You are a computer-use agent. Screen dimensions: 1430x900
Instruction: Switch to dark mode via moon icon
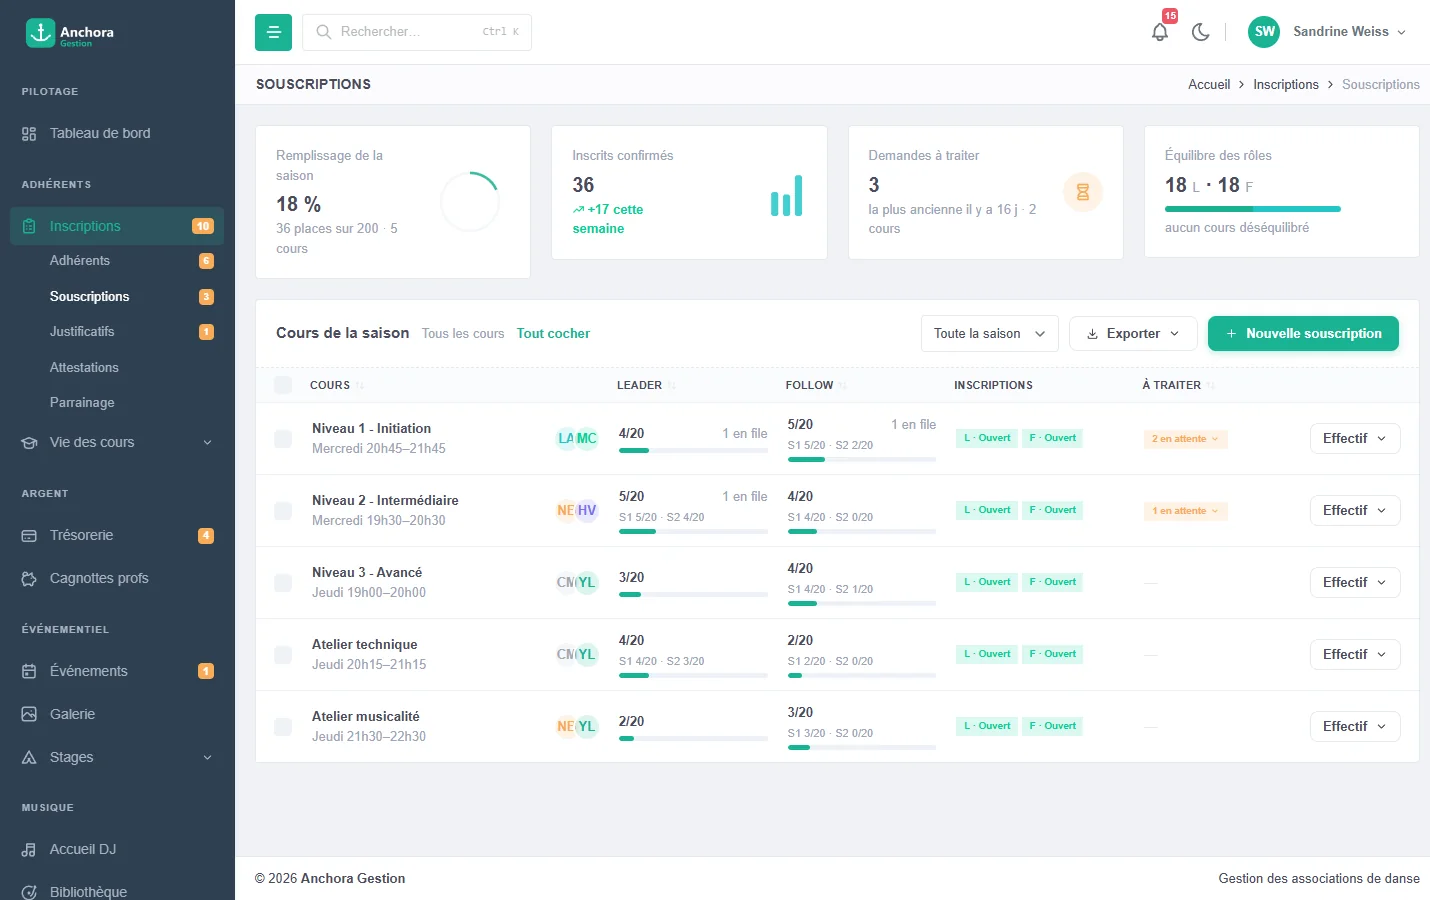pos(1201,32)
